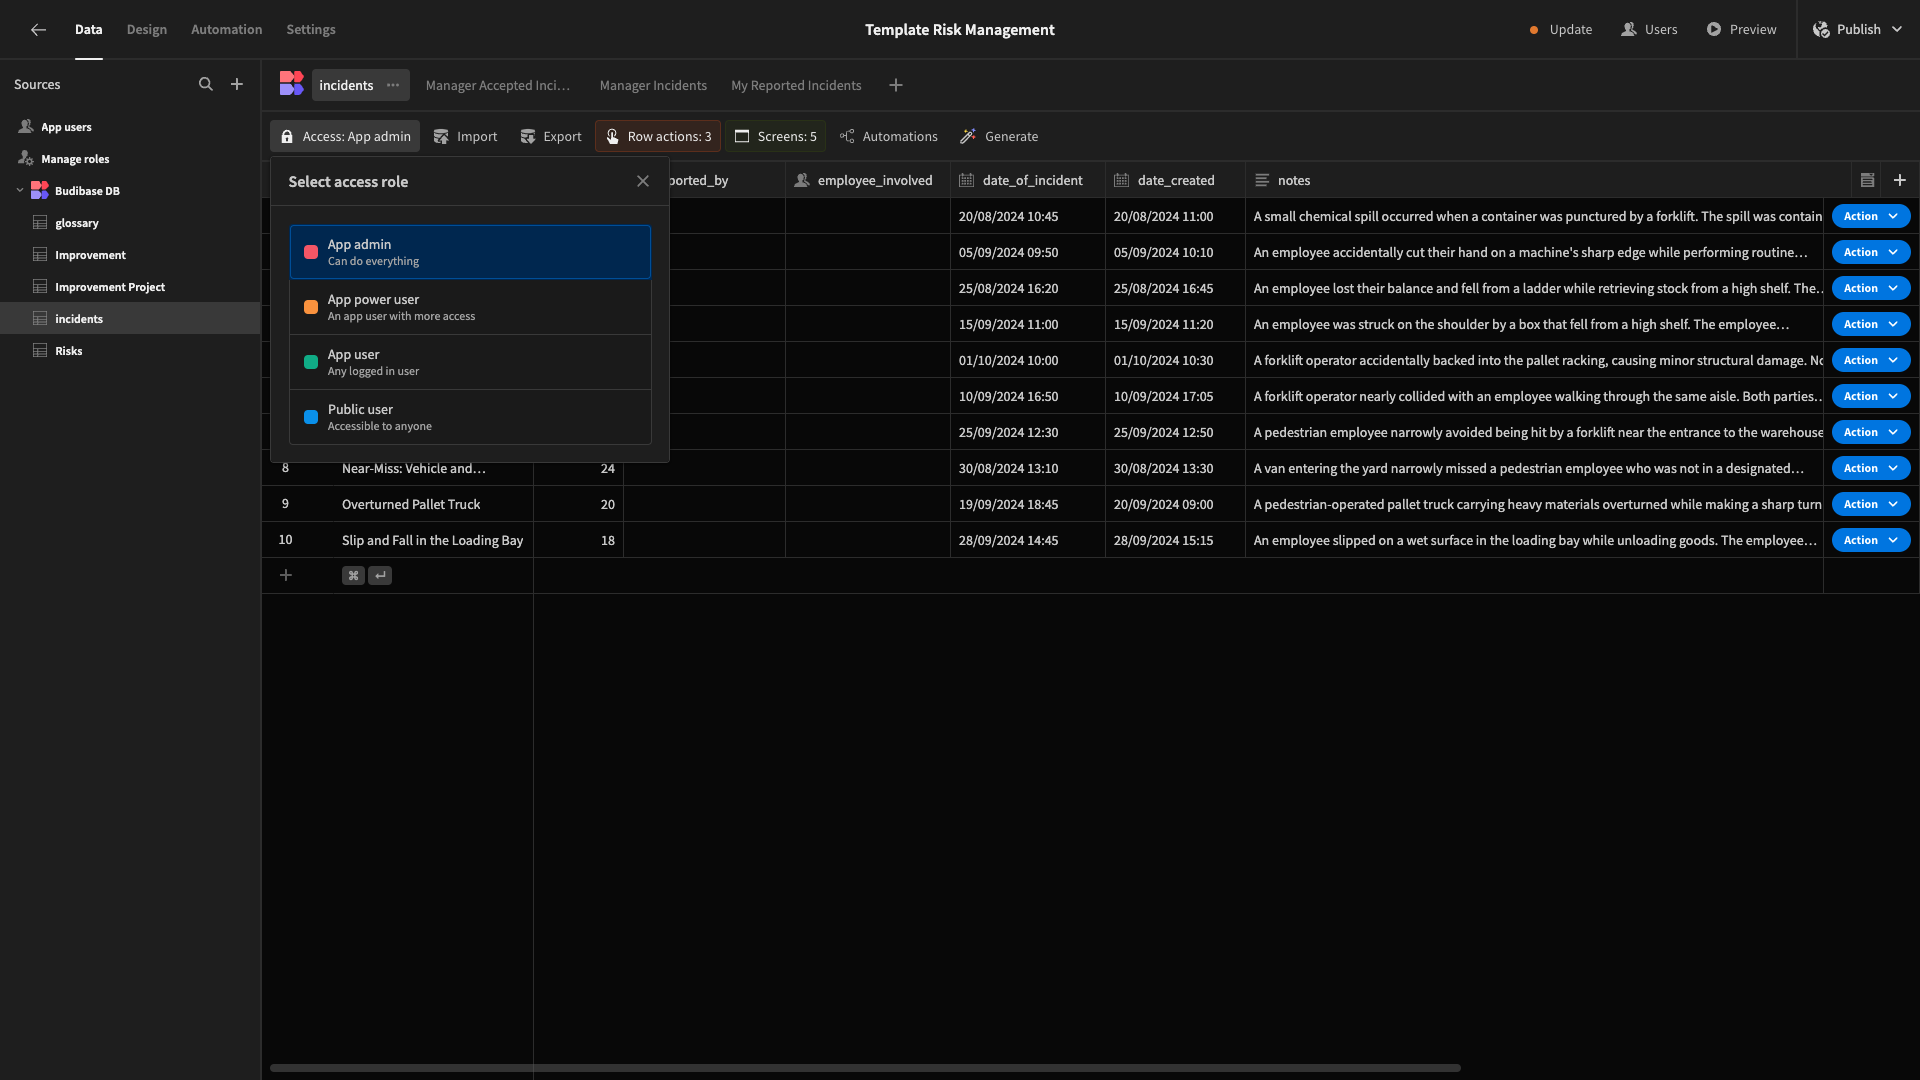
Task: Click the Access: App admin button
Action: click(345, 137)
